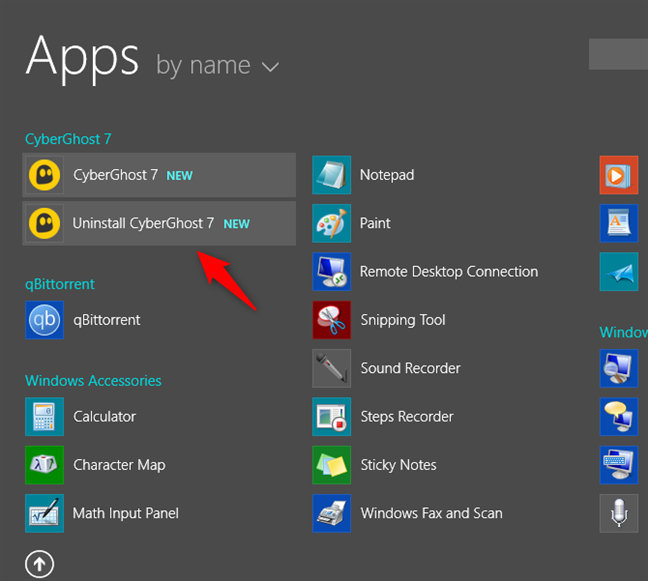Click the 'Snipping Tool' label

coord(403,320)
